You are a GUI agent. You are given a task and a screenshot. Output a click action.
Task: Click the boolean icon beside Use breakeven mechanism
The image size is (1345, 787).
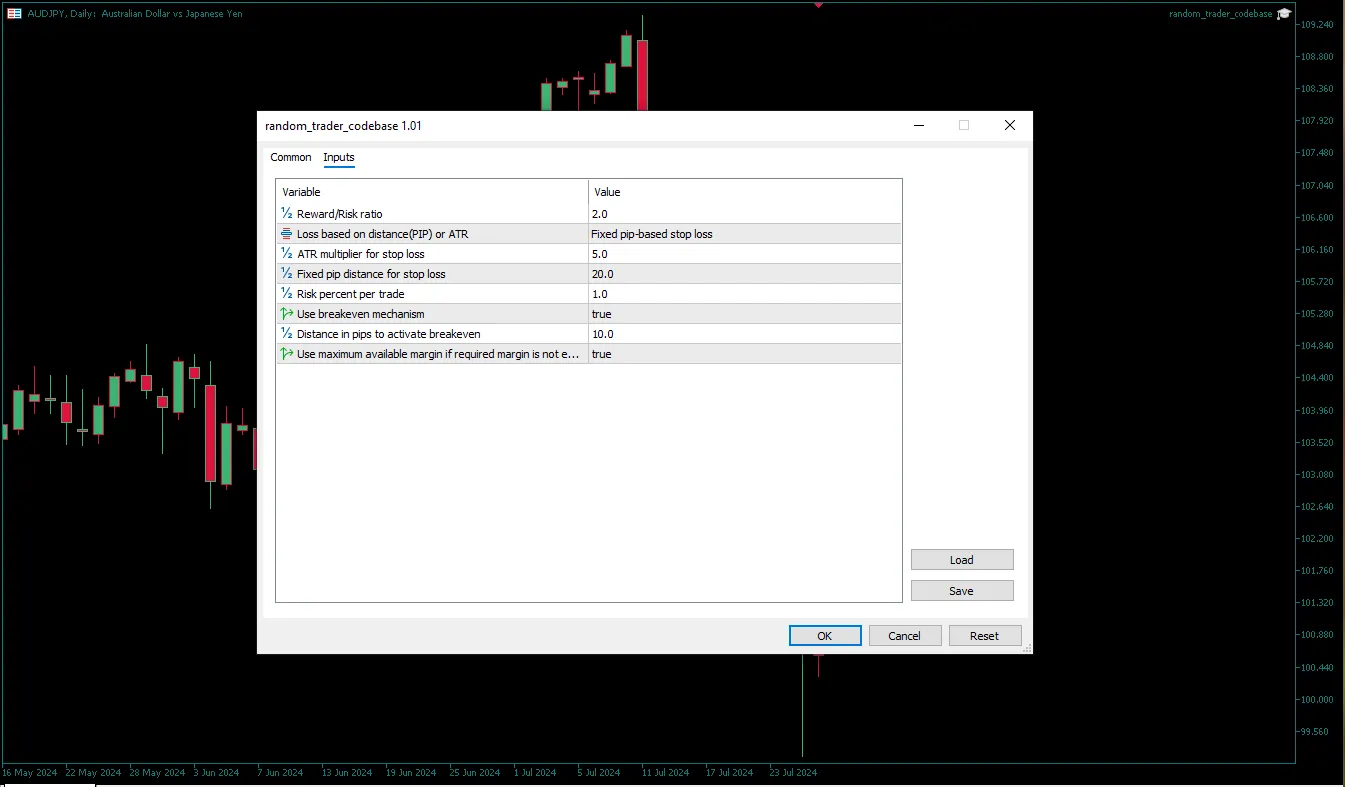(x=286, y=313)
